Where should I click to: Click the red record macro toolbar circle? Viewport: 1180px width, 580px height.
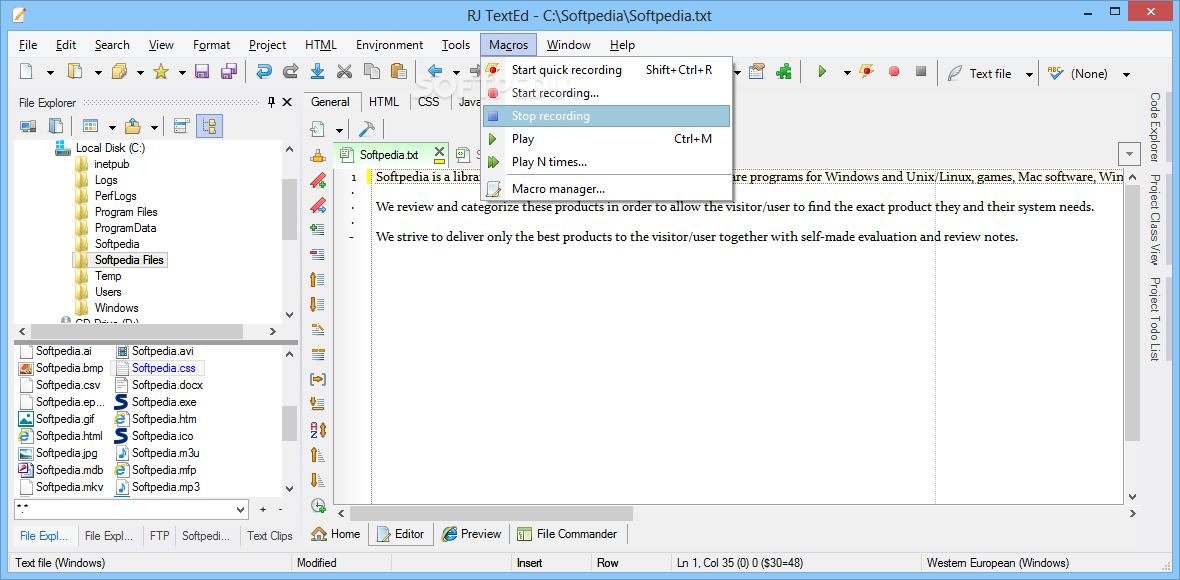[x=894, y=72]
